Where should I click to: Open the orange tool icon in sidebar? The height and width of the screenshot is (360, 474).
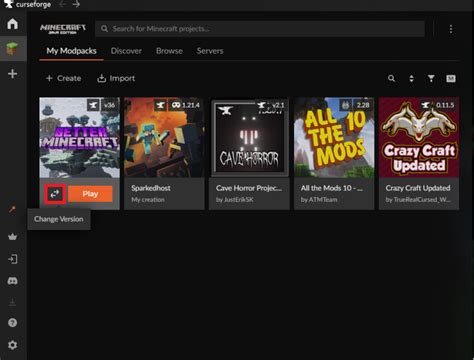click(x=12, y=209)
